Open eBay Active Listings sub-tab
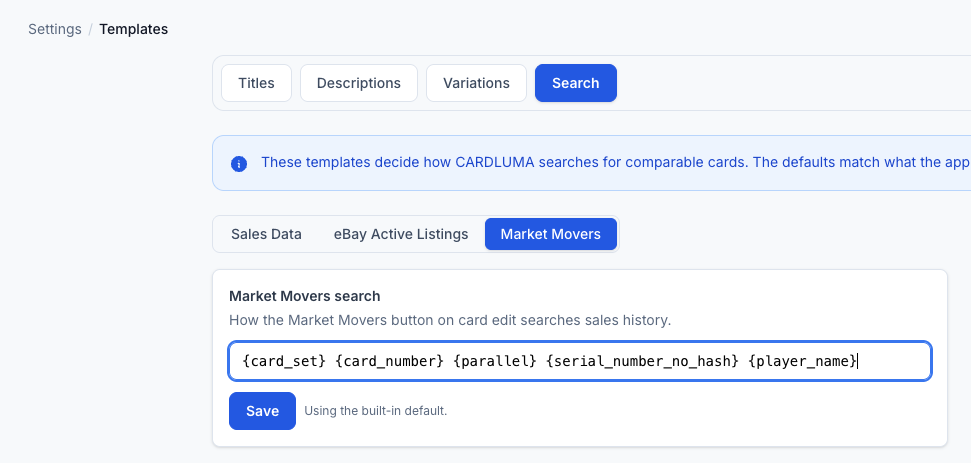The height and width of the screenshot is (463, 971). point(401,234)
